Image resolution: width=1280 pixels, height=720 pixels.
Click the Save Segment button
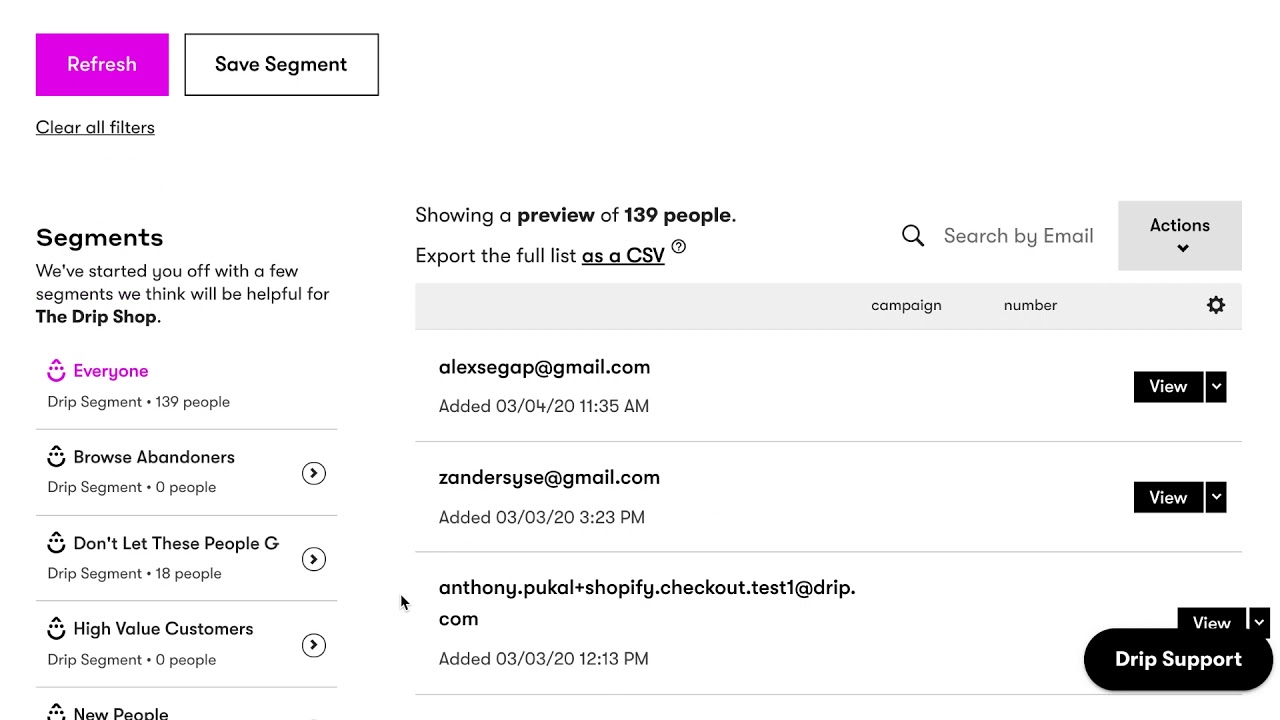click(x=281, y=65)
